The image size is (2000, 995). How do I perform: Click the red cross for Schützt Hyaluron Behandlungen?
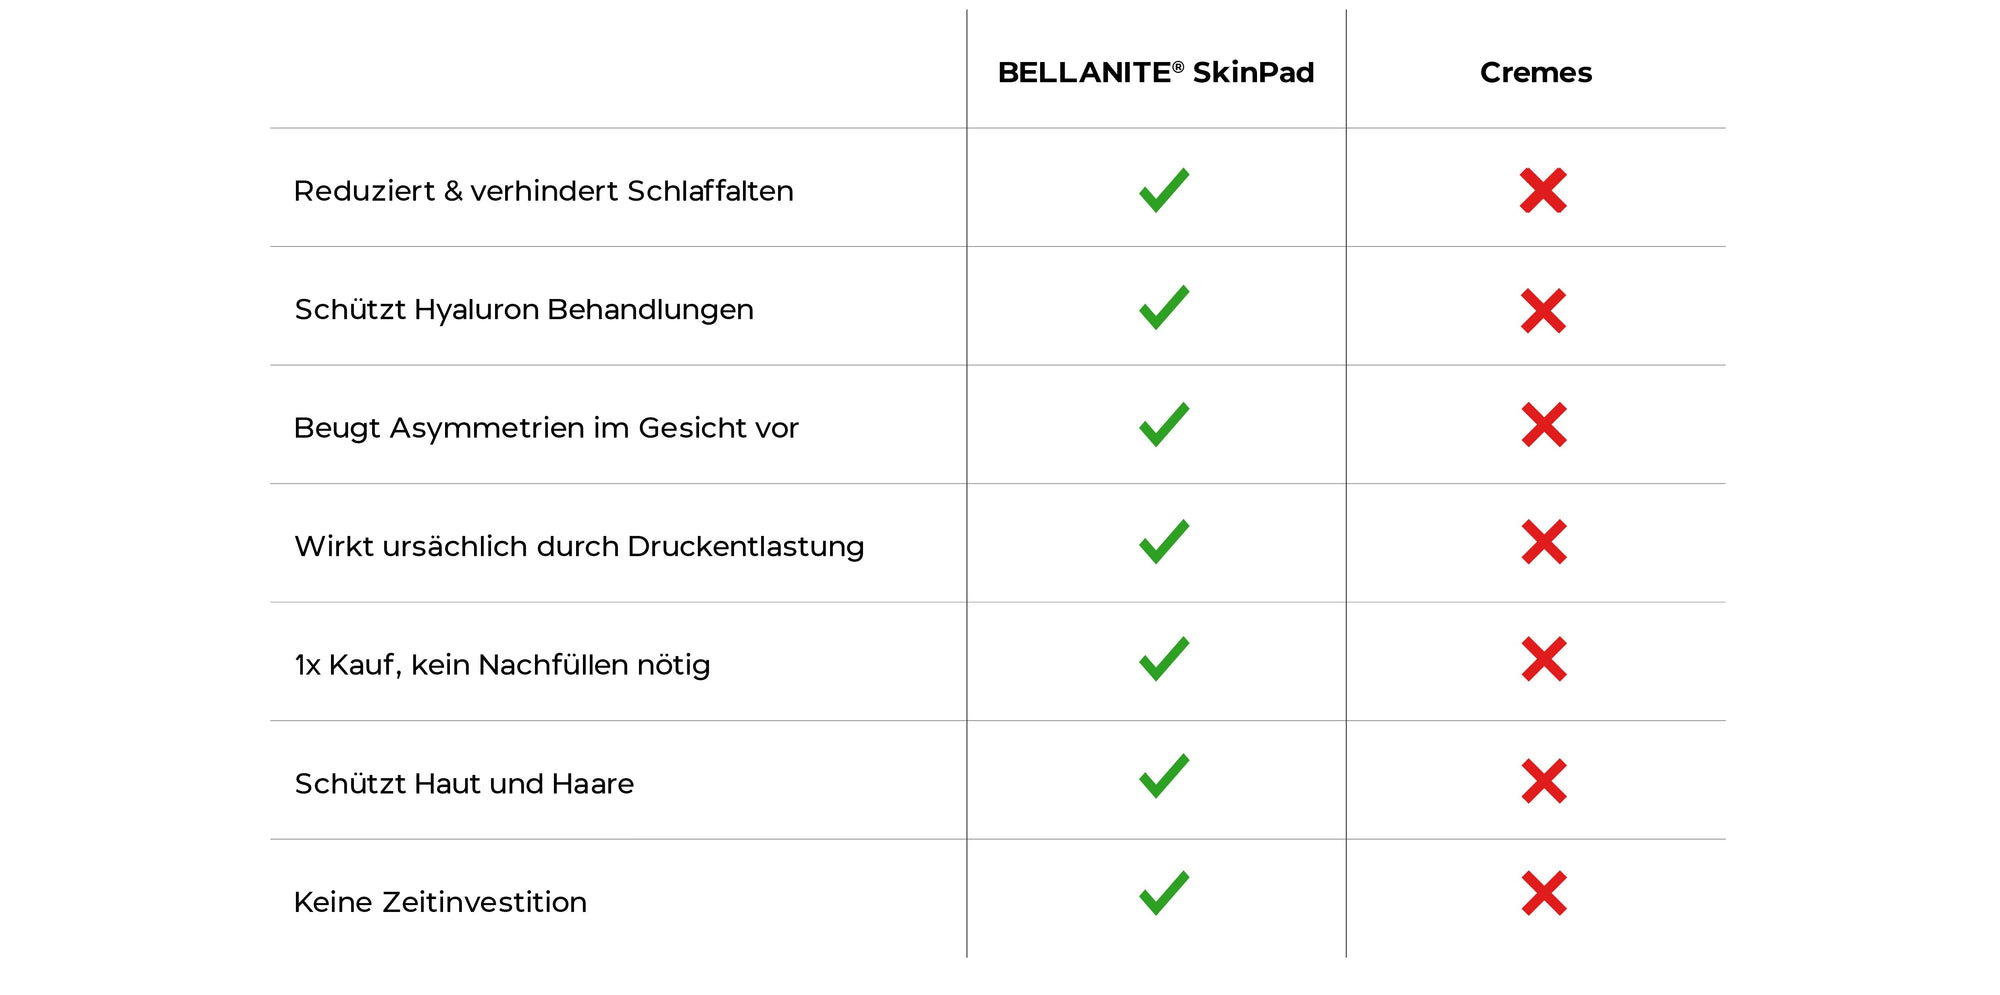pyautogui.click(x=1543, y=311)
